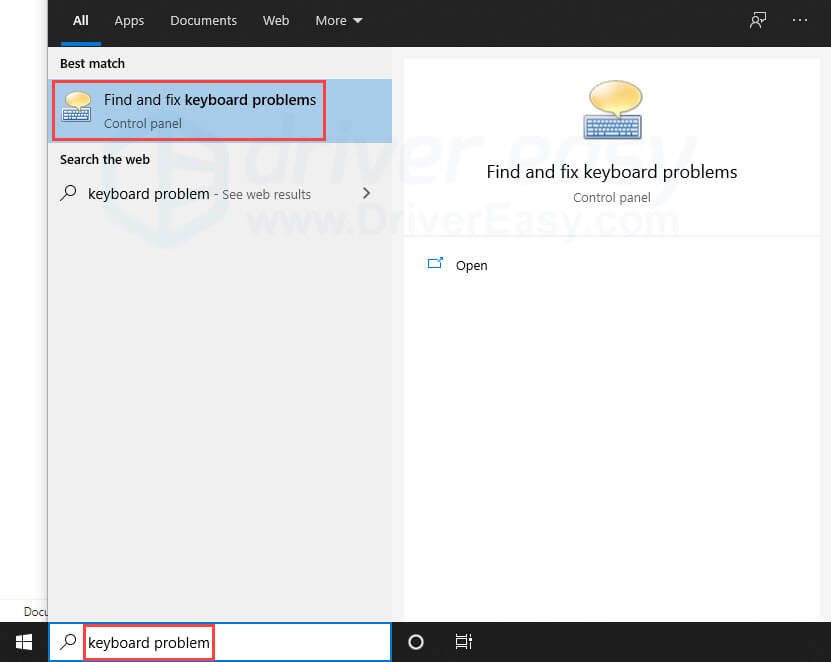
Task: Click the magnifier icon beside web result
Action: coord(69,194)
